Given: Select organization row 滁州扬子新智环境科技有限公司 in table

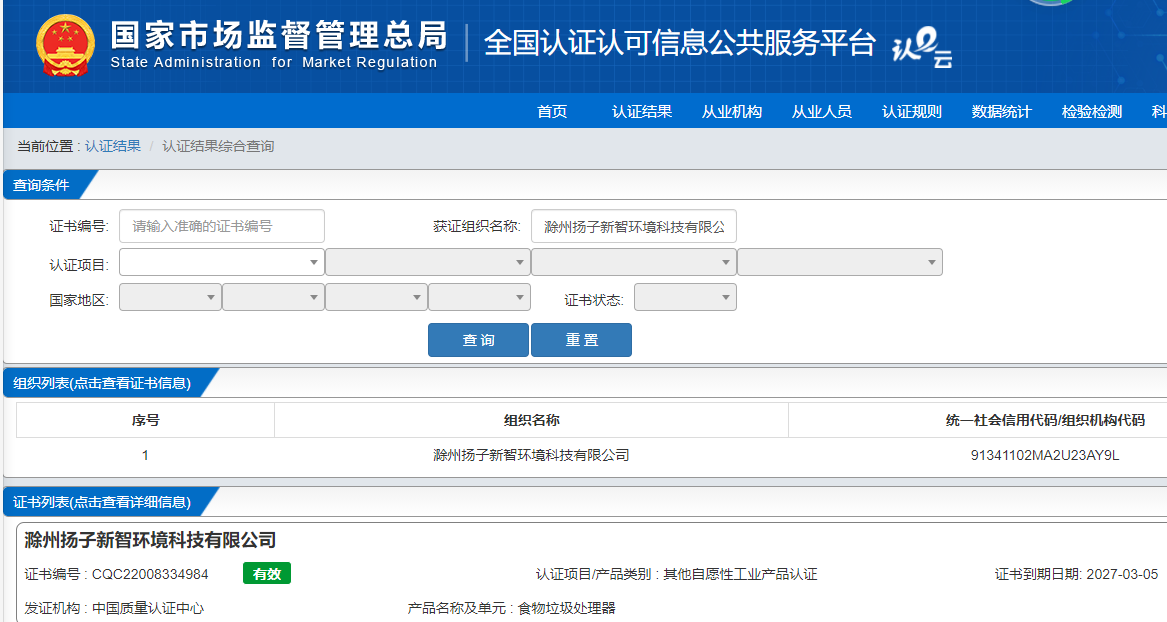Looking at the screenshot, I should [531, 455].
